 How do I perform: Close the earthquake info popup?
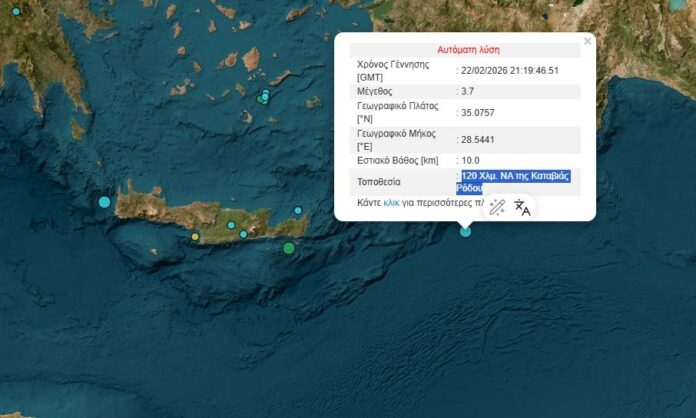(587, 41)
